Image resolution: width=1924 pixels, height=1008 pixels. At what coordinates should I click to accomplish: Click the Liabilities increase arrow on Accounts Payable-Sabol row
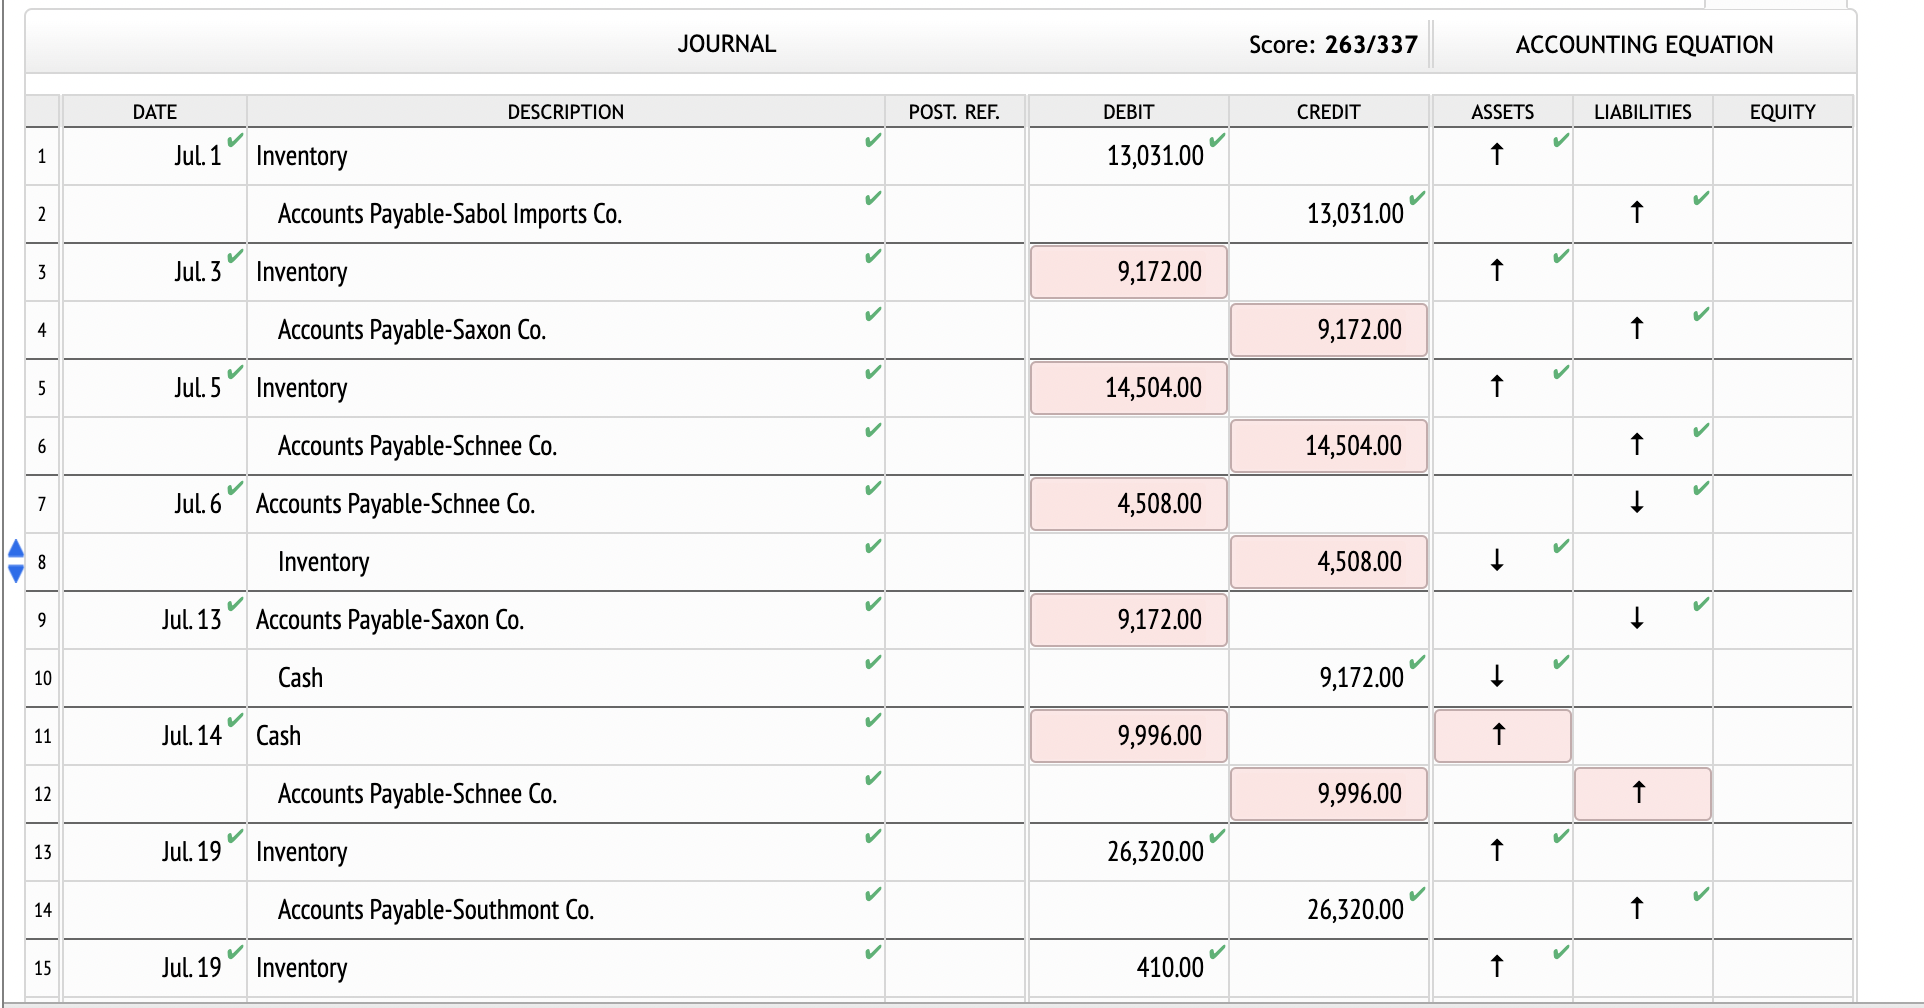(1637, 213)
